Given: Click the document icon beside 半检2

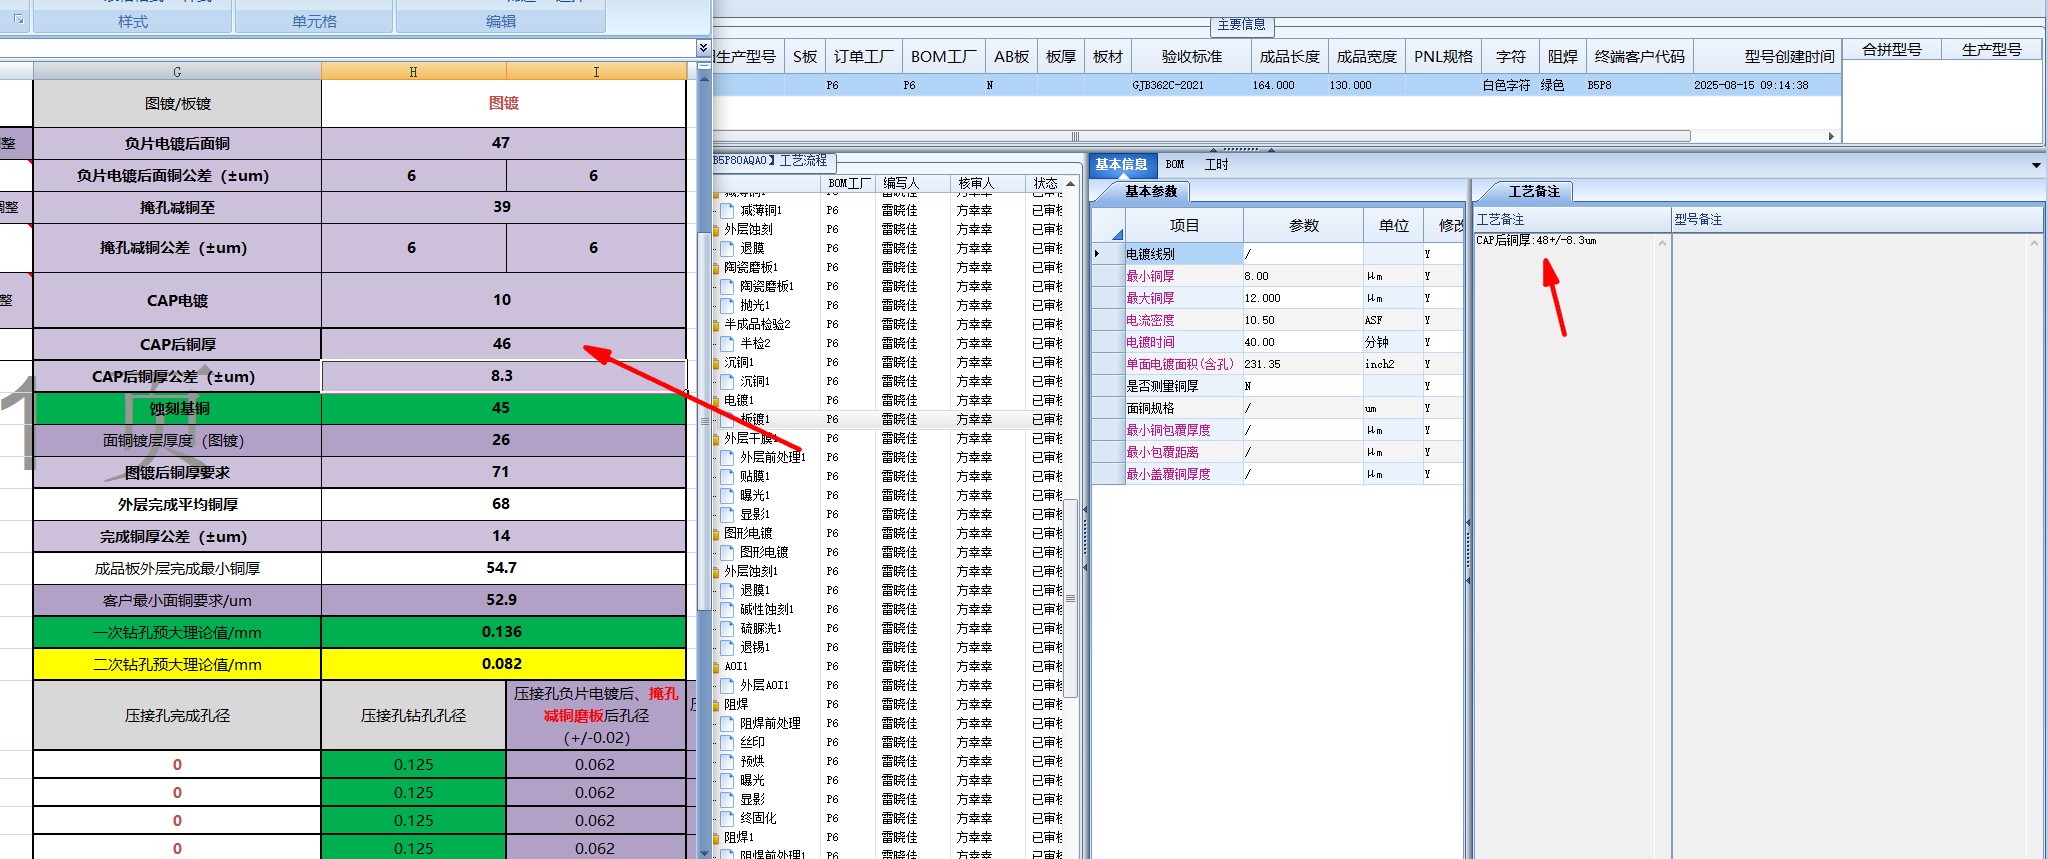Looking at the screenshot, I should pyautogui.click(x=727, y=344).
